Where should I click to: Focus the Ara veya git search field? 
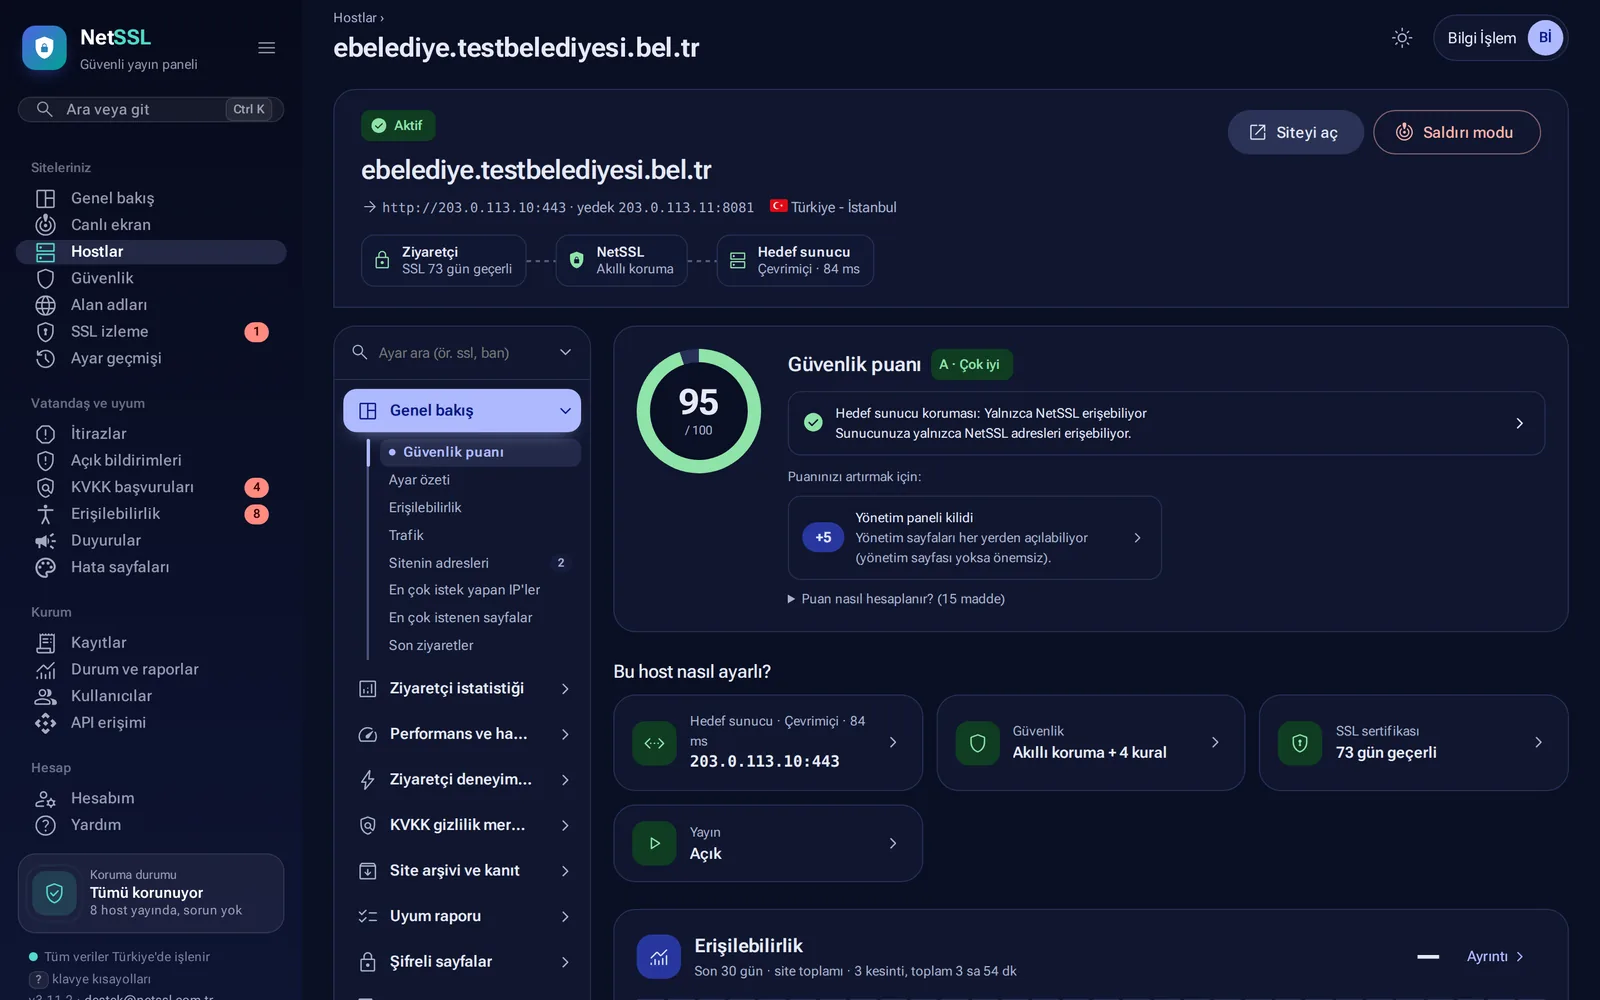click(x=151, y=109)
